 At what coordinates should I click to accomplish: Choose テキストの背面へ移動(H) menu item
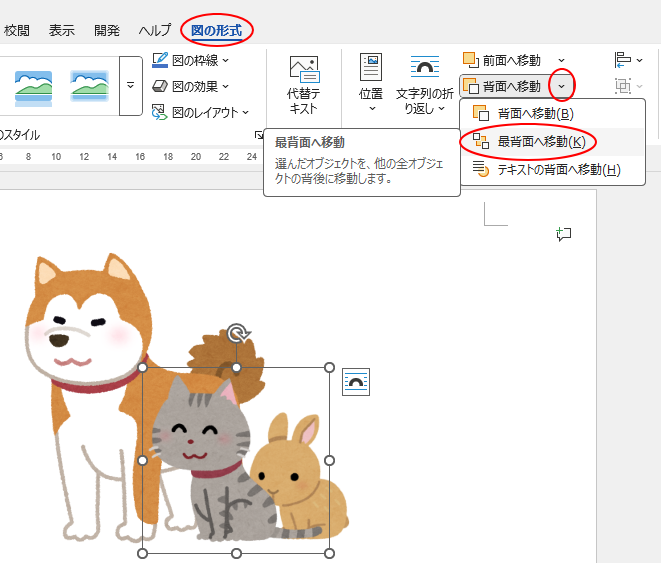tap(553, 170)
